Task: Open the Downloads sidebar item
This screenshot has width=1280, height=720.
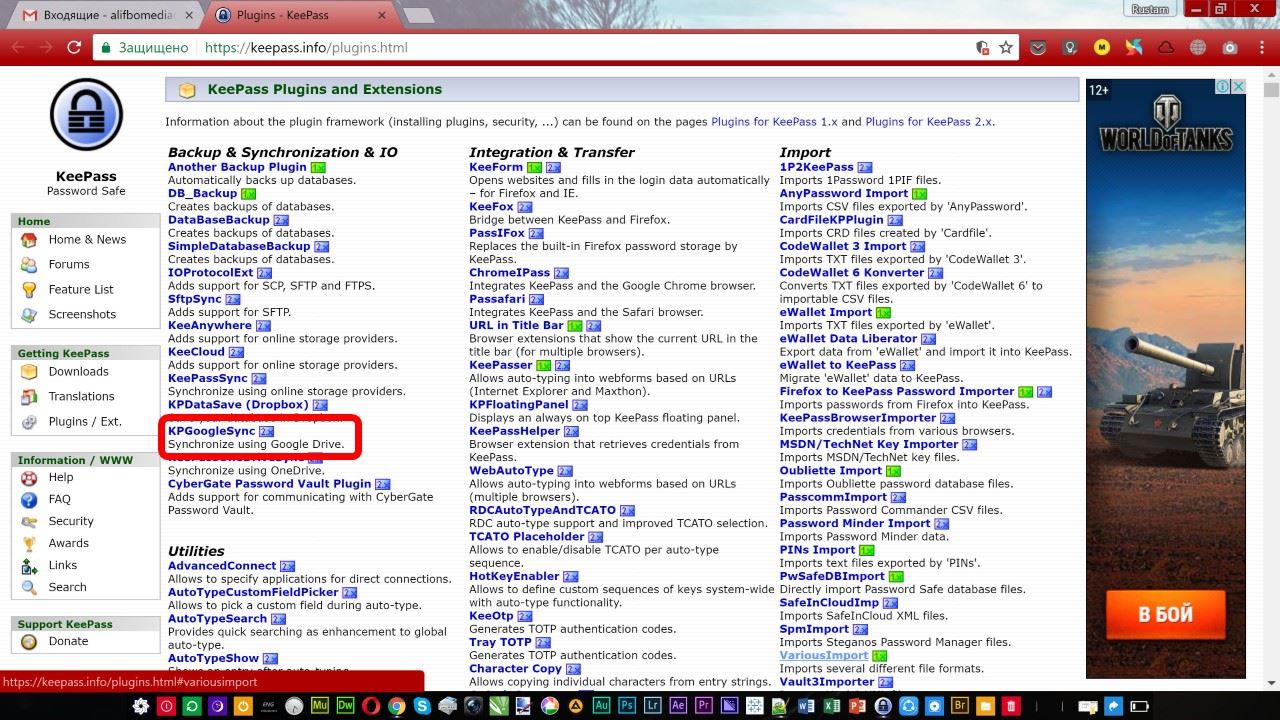Action: click(x=78, y=371)
